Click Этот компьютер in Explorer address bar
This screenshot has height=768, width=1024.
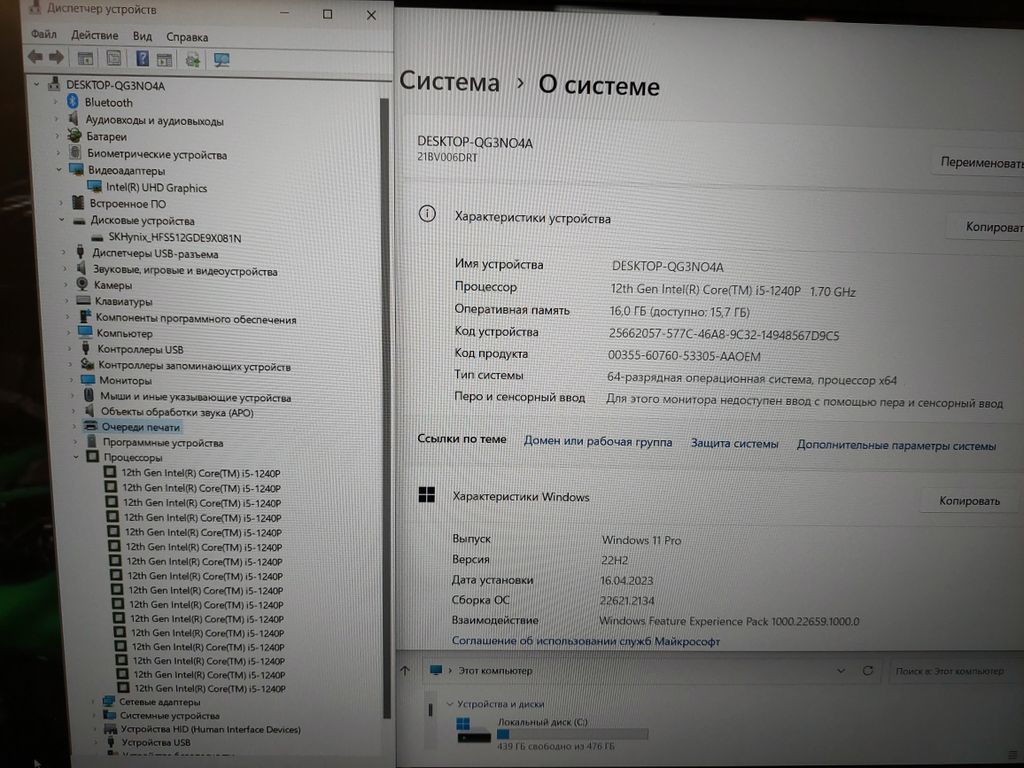pyautogui.click(x=495, y=670)
